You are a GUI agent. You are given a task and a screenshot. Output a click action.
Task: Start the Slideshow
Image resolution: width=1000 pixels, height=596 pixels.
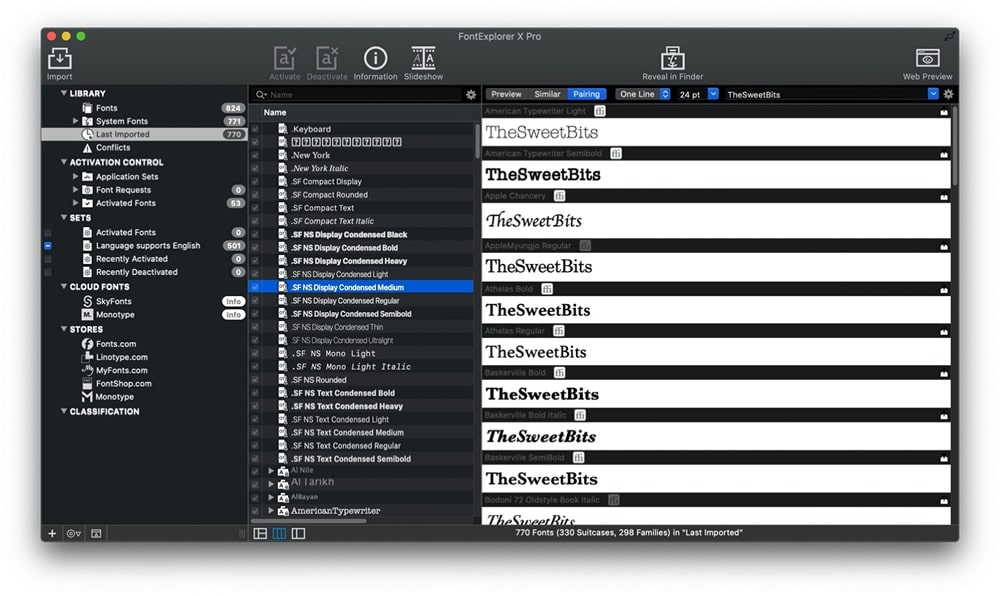423,58
